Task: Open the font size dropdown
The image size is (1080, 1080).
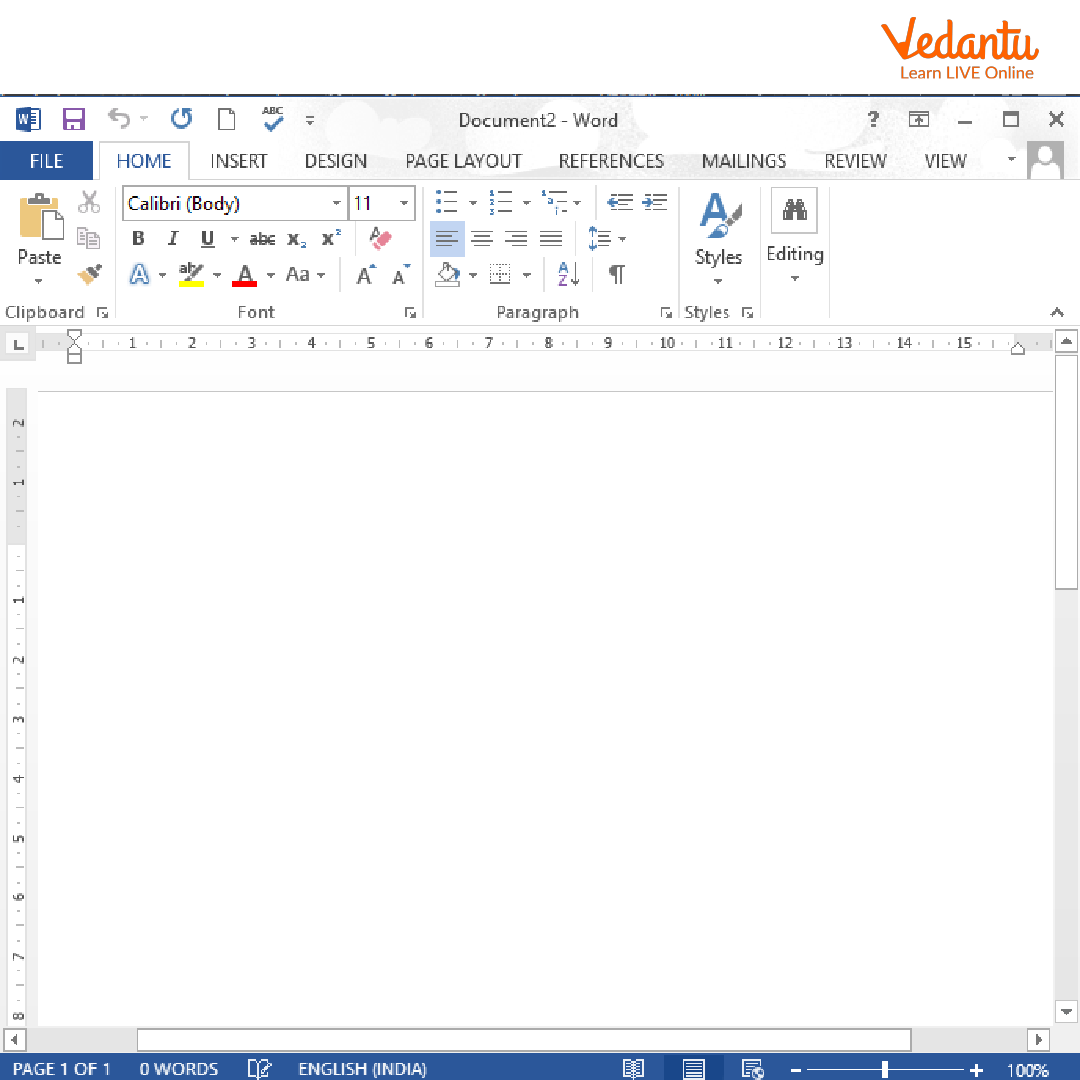Action: (x=404, y=204)
